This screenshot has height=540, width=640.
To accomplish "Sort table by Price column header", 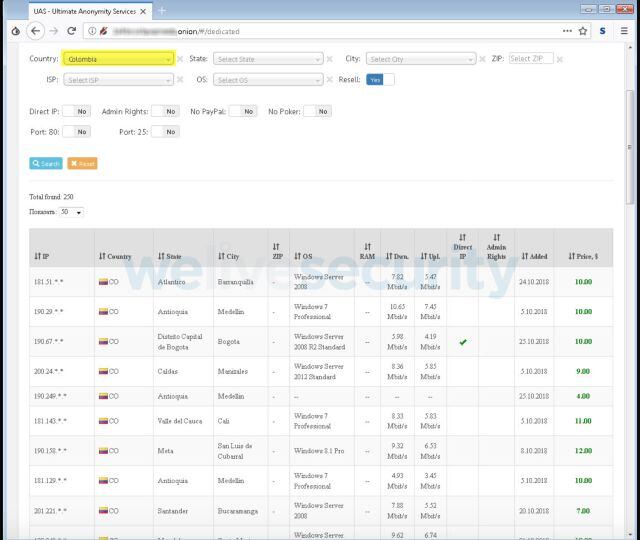I will pyautogui.click(x=582, y=256).
